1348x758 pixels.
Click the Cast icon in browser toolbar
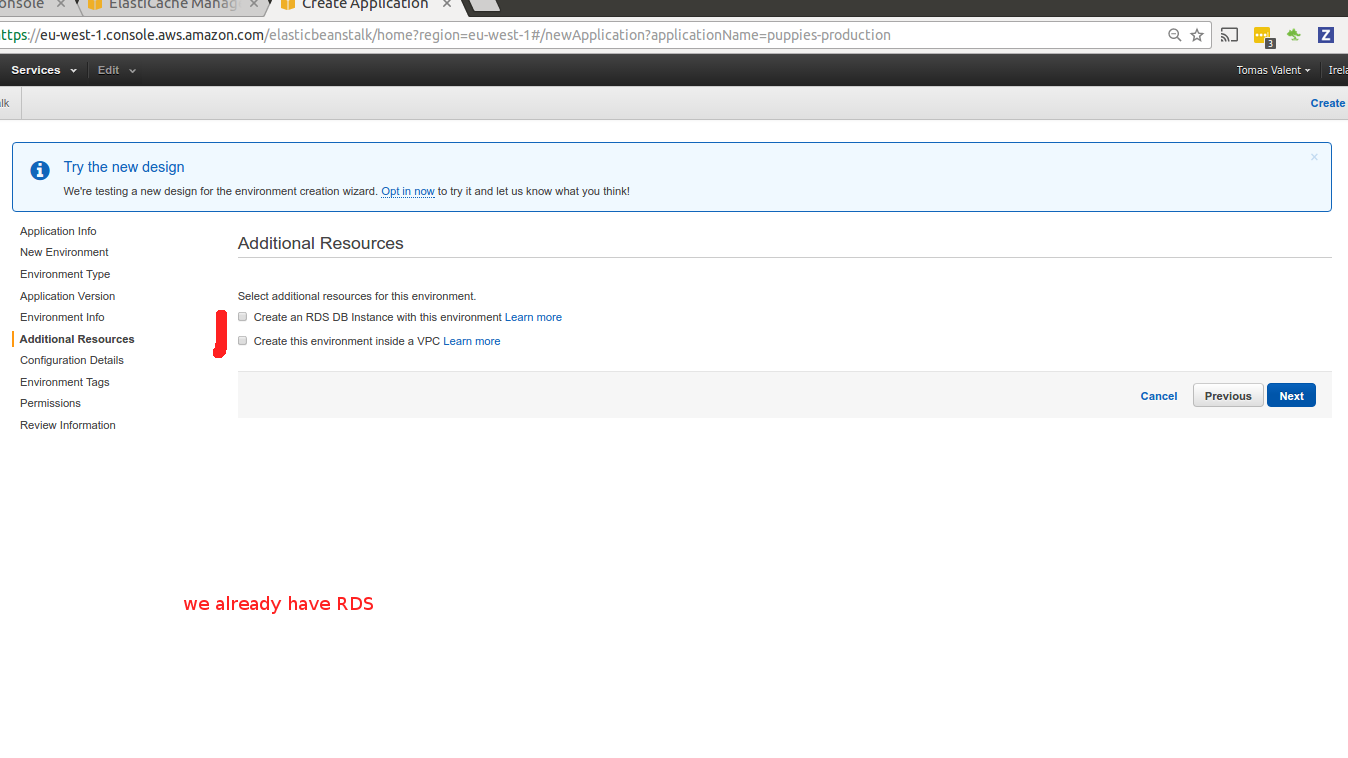click(1230, 35)
